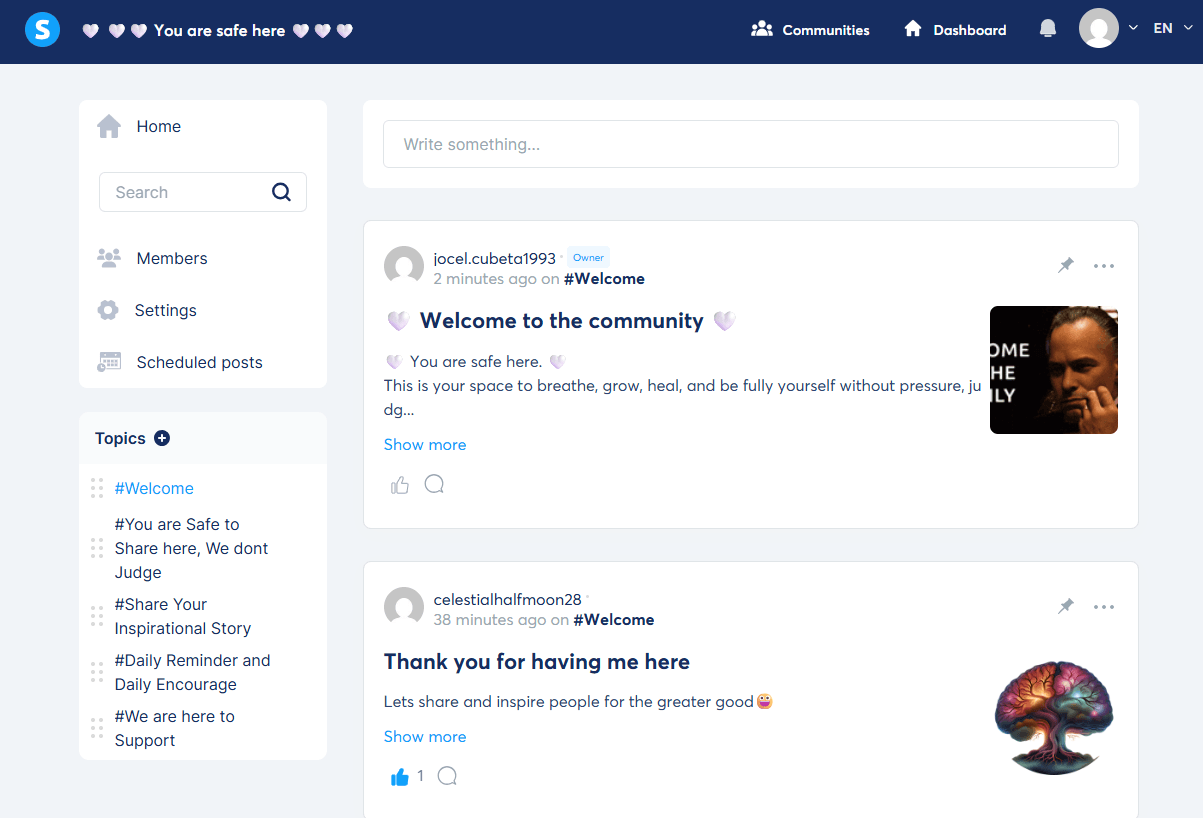Select Home in the sidebar

pyautogui.click(x=158, y=126)
